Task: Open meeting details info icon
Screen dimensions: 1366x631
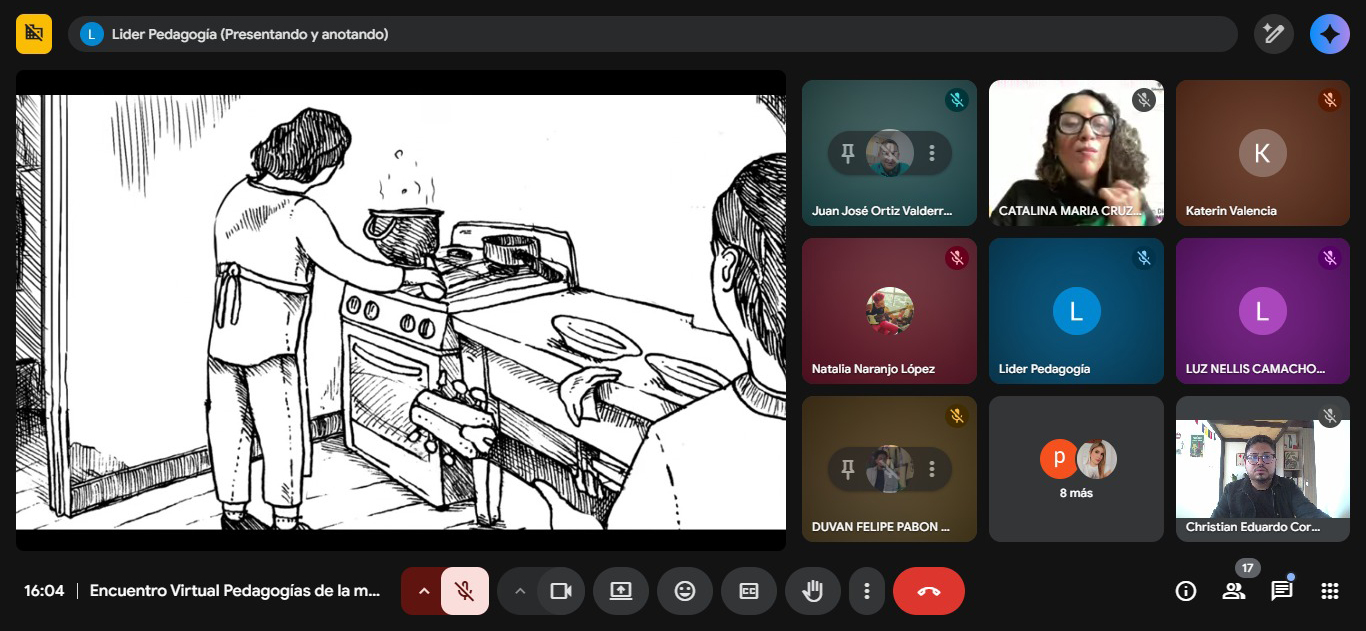Action: (x=1185, y=591)
